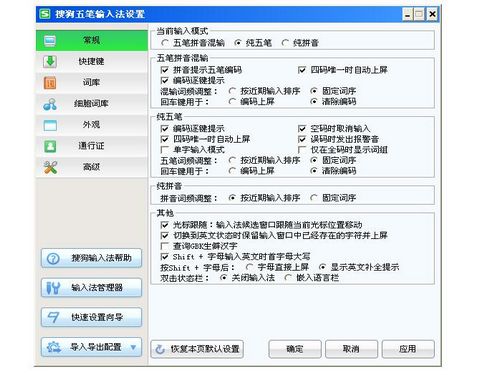500x375 pixels.
Task: Switch to the 外观 tab
Action: point(92,125)
